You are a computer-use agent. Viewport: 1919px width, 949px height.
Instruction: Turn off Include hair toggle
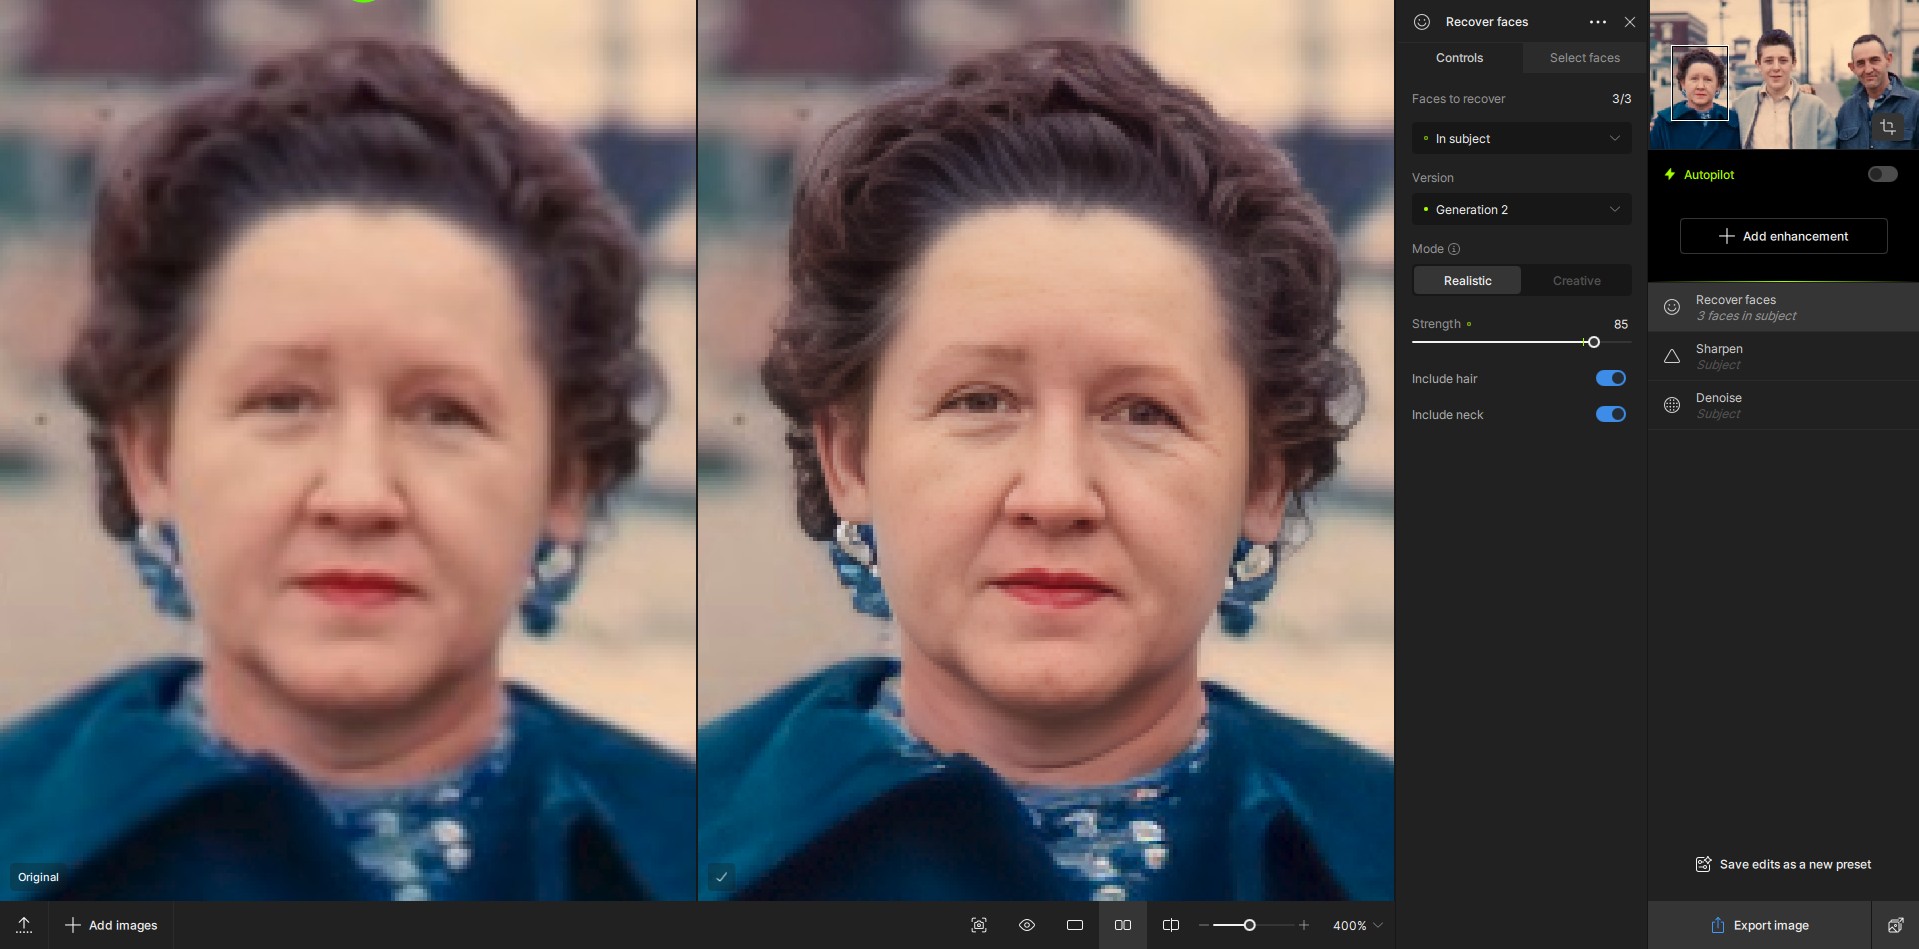[1610, 378]
